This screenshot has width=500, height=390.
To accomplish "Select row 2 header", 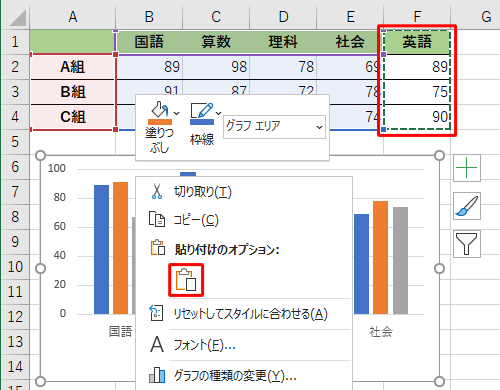I will tap(15, 67).
